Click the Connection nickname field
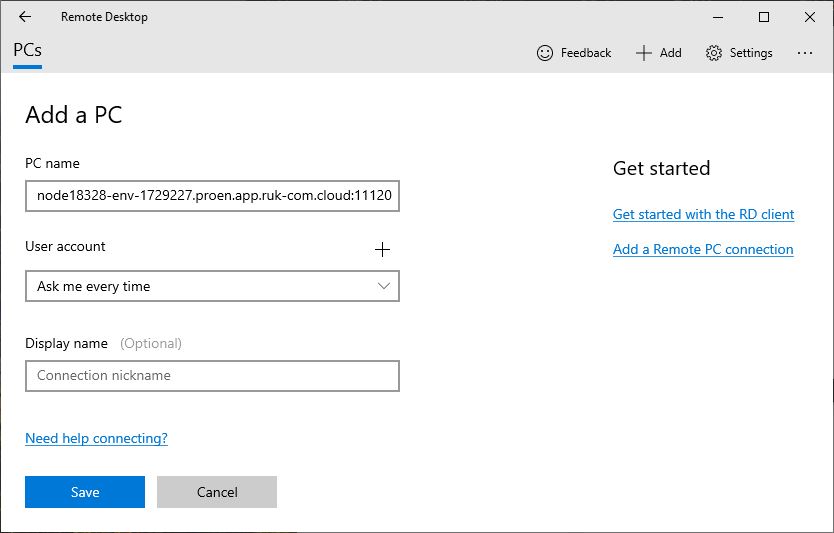 pyautogui.click(x=212, y=376)
